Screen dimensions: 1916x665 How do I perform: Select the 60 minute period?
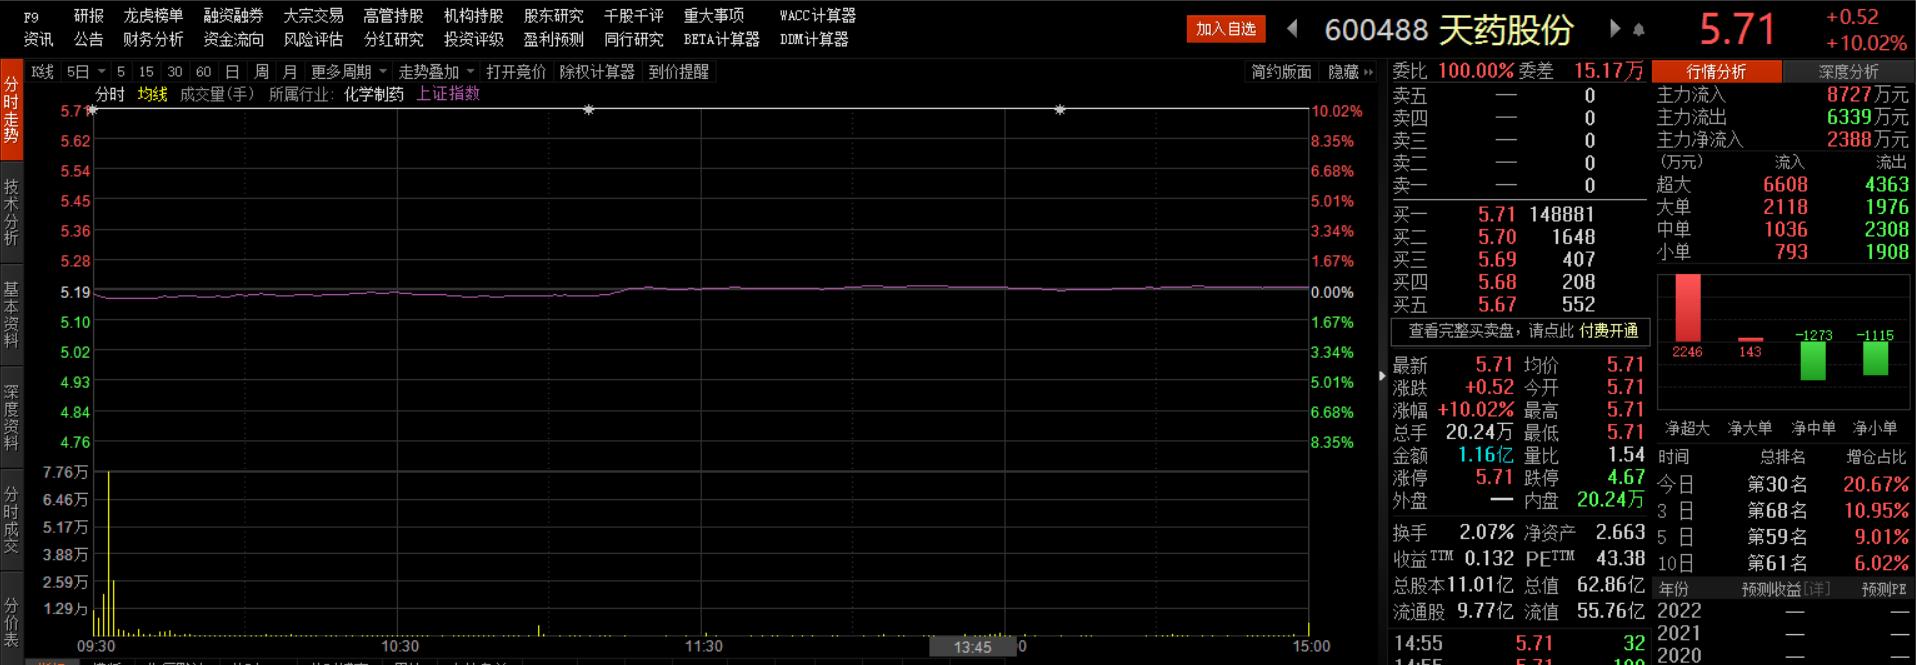click(204, 72)
